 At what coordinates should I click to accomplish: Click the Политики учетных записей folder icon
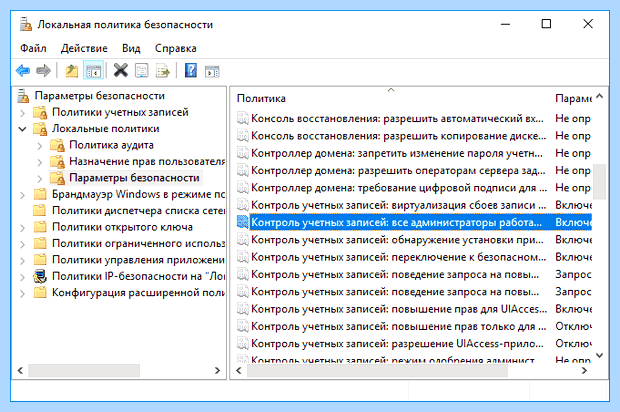[x=40, y=112]
